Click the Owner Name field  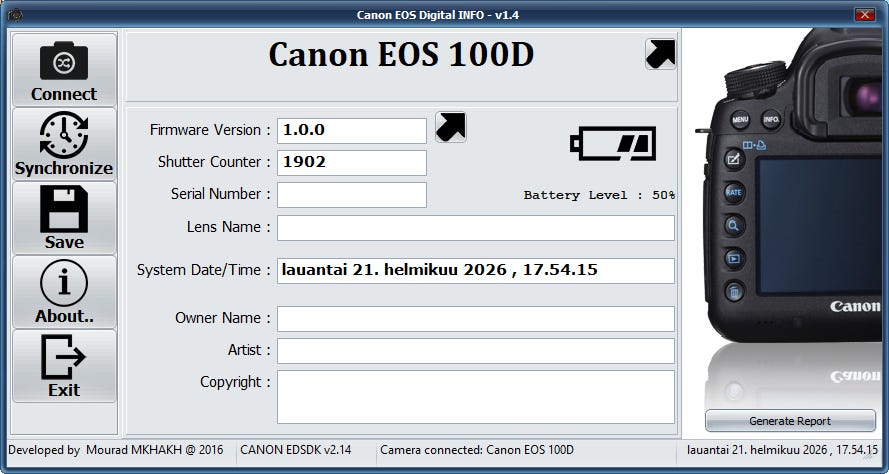[x=476, y=319]
